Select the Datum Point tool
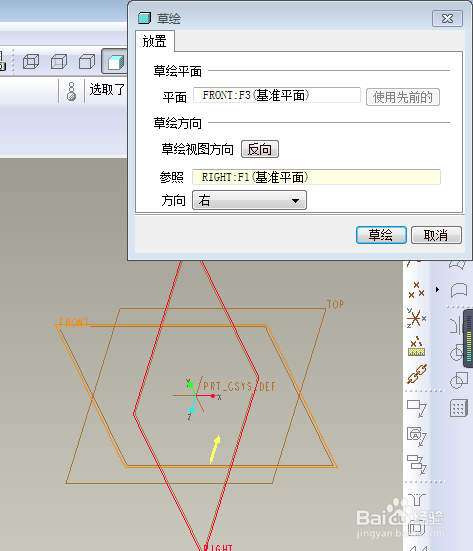This screenshot has width=473, height=551. click(x=416, y=290)
